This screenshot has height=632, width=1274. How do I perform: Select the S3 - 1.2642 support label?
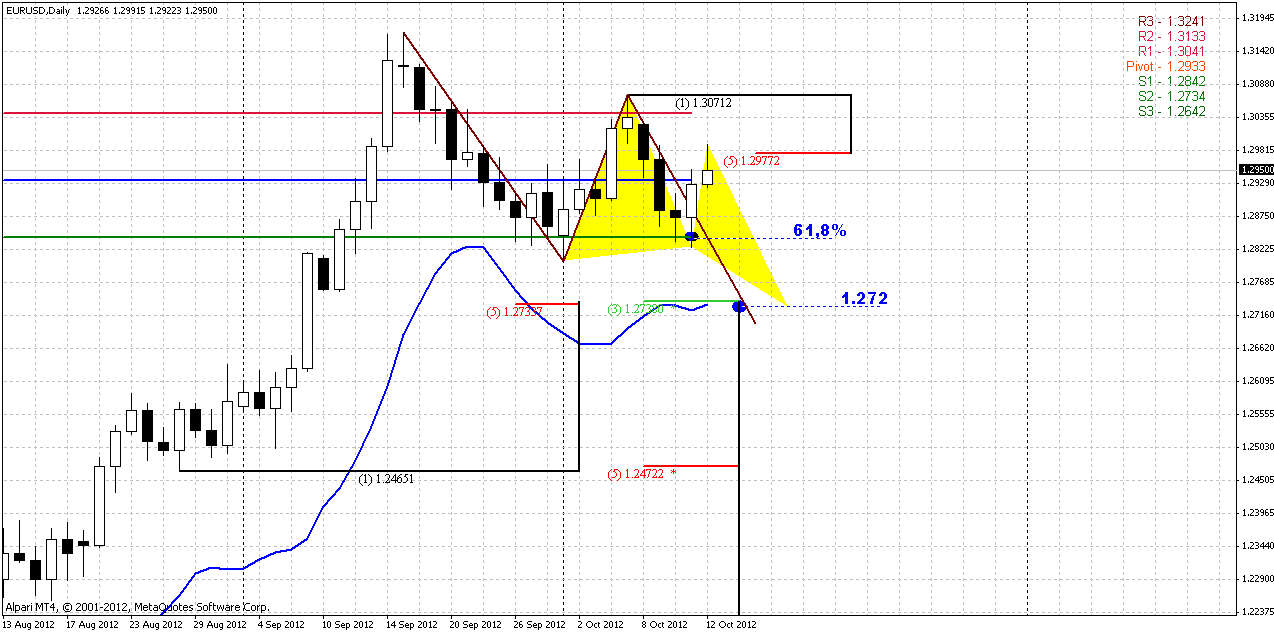tap(1171, 111)
